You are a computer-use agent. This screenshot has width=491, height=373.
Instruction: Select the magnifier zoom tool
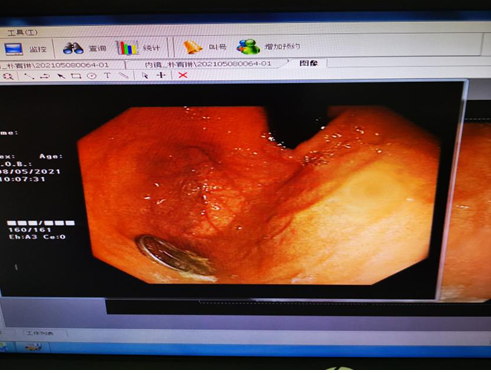[8, 76]
